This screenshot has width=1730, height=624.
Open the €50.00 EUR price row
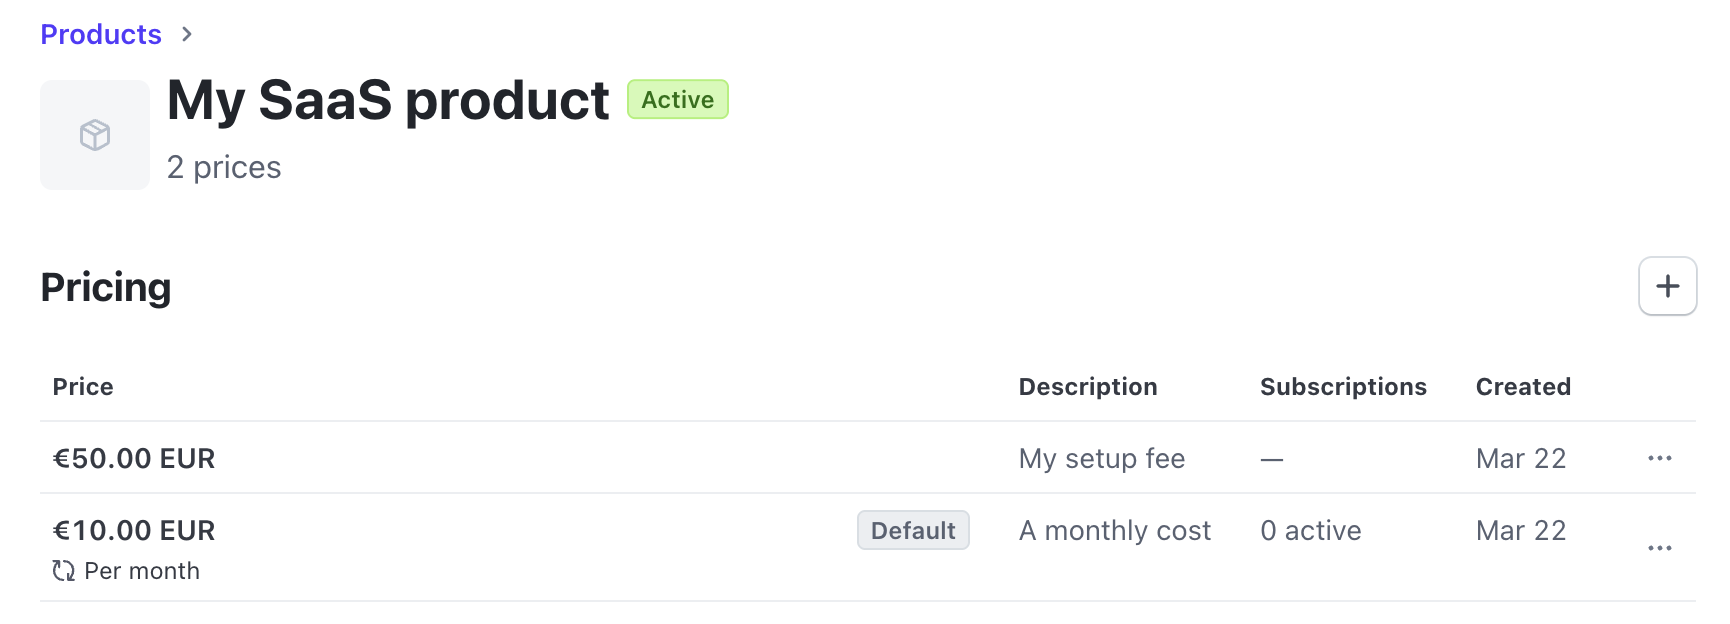(x=134, y=459)
